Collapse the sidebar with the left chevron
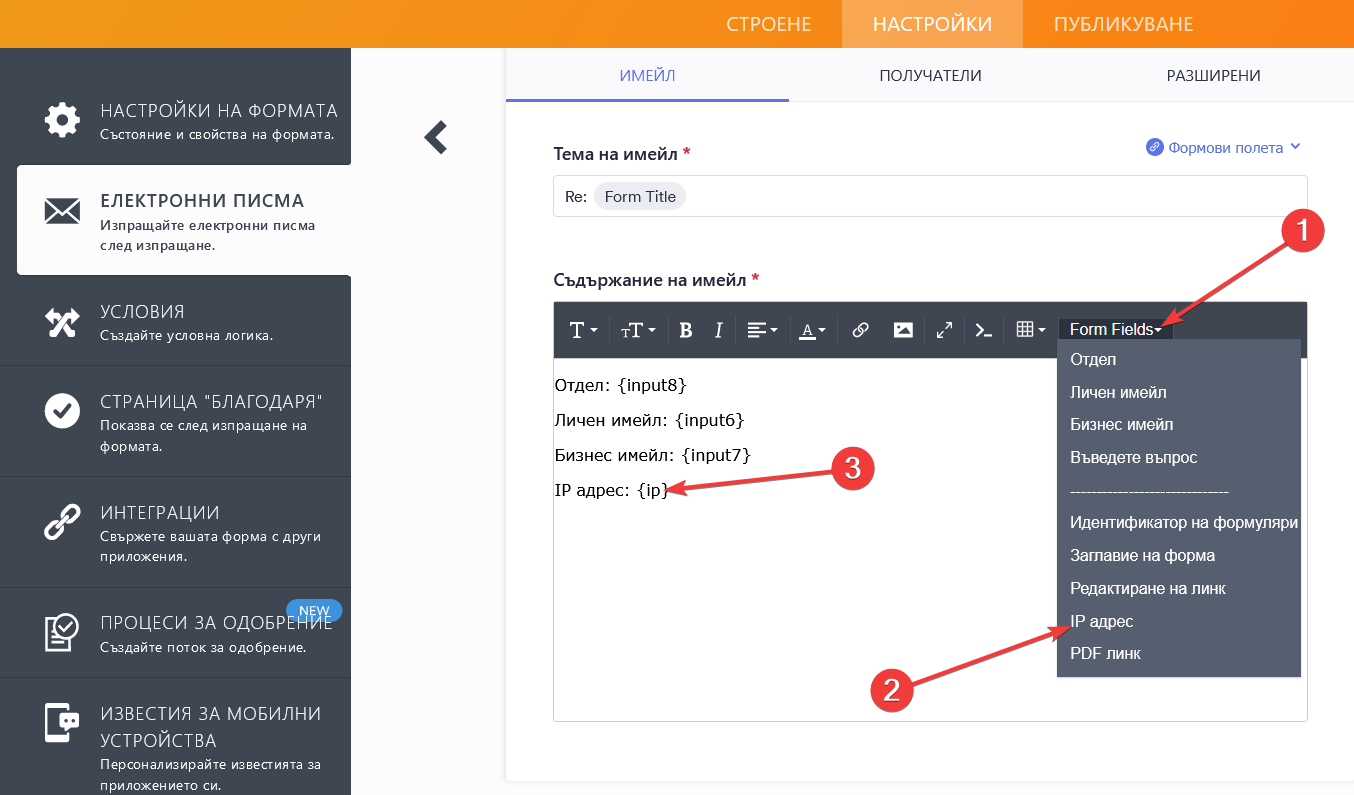 435,137
